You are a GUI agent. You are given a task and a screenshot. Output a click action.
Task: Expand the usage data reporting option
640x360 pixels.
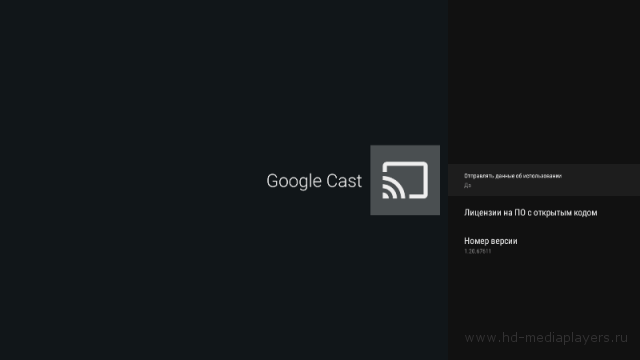[544, 180]
